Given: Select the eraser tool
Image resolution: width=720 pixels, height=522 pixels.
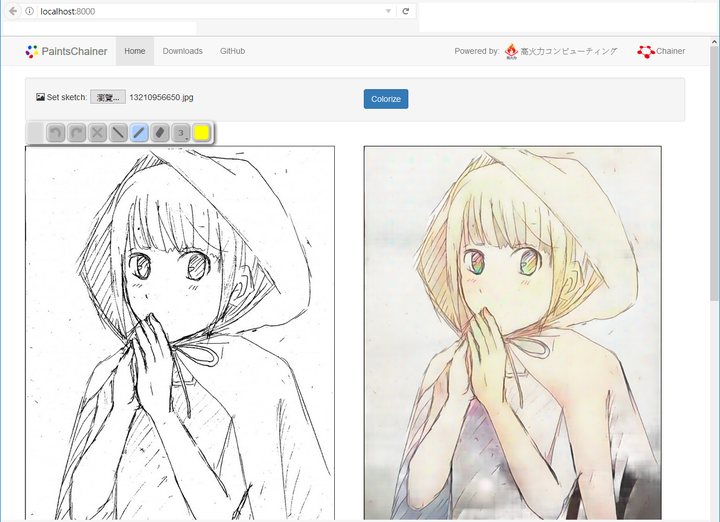Looking at the screenshot, I should [x=160, y=133].
